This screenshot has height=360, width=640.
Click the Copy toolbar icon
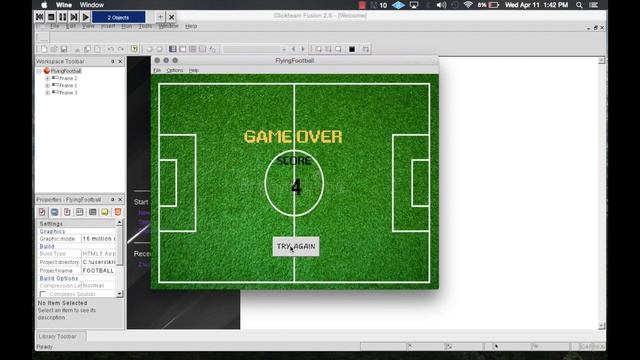click(87, 49)
